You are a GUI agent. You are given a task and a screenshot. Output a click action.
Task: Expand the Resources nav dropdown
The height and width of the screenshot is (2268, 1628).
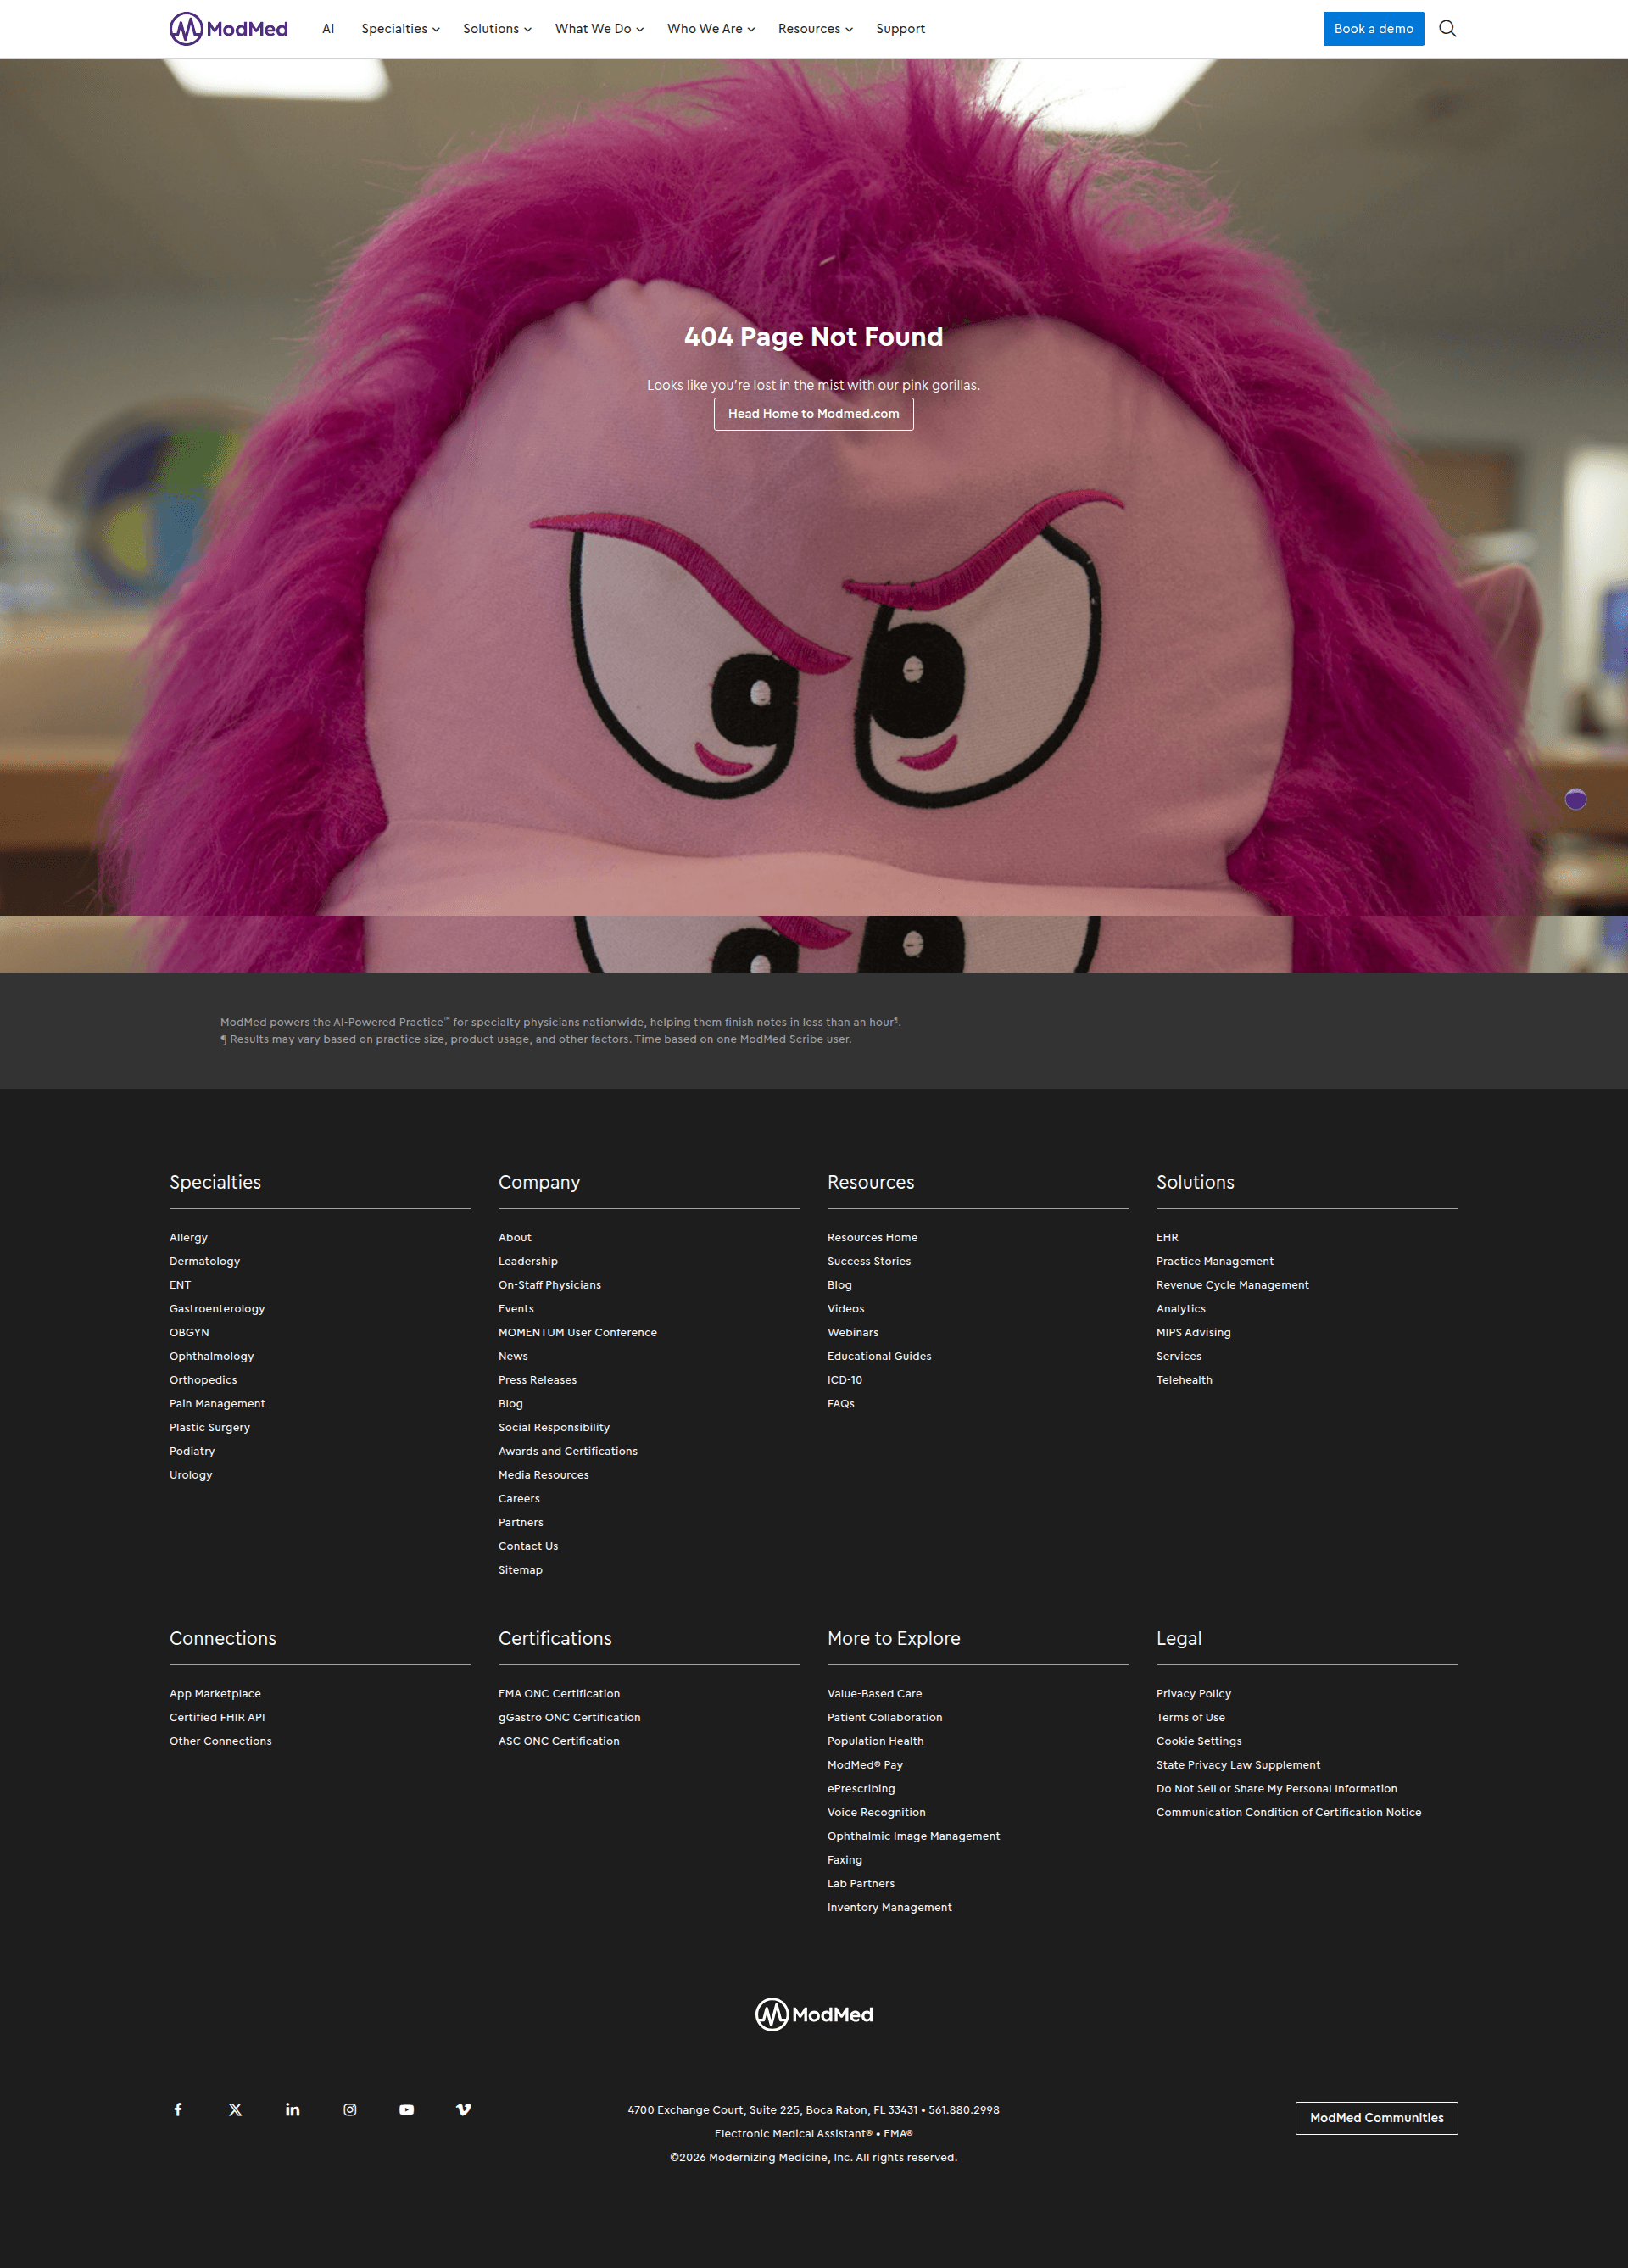815,29
